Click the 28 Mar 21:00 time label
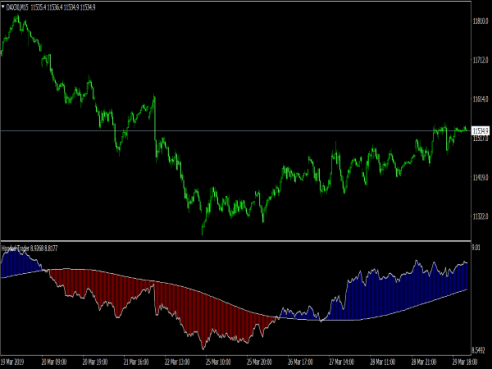This screenshot has height=369, width=492. tap(424, 362)
